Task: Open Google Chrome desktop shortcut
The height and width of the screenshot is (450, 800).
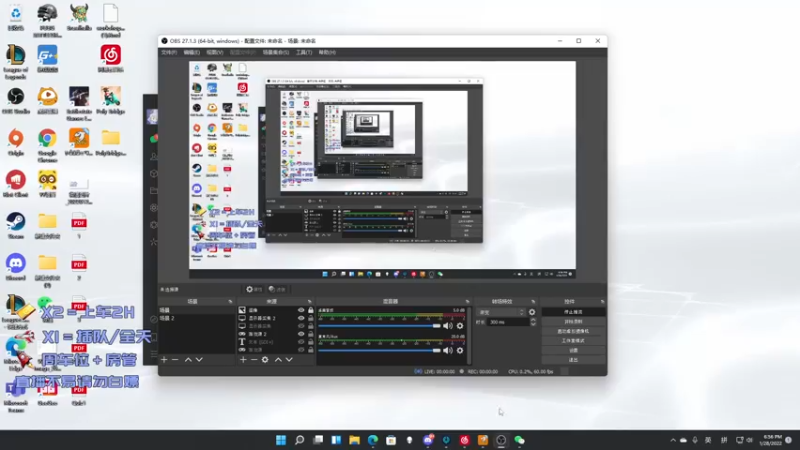Action: click(47, 144)
